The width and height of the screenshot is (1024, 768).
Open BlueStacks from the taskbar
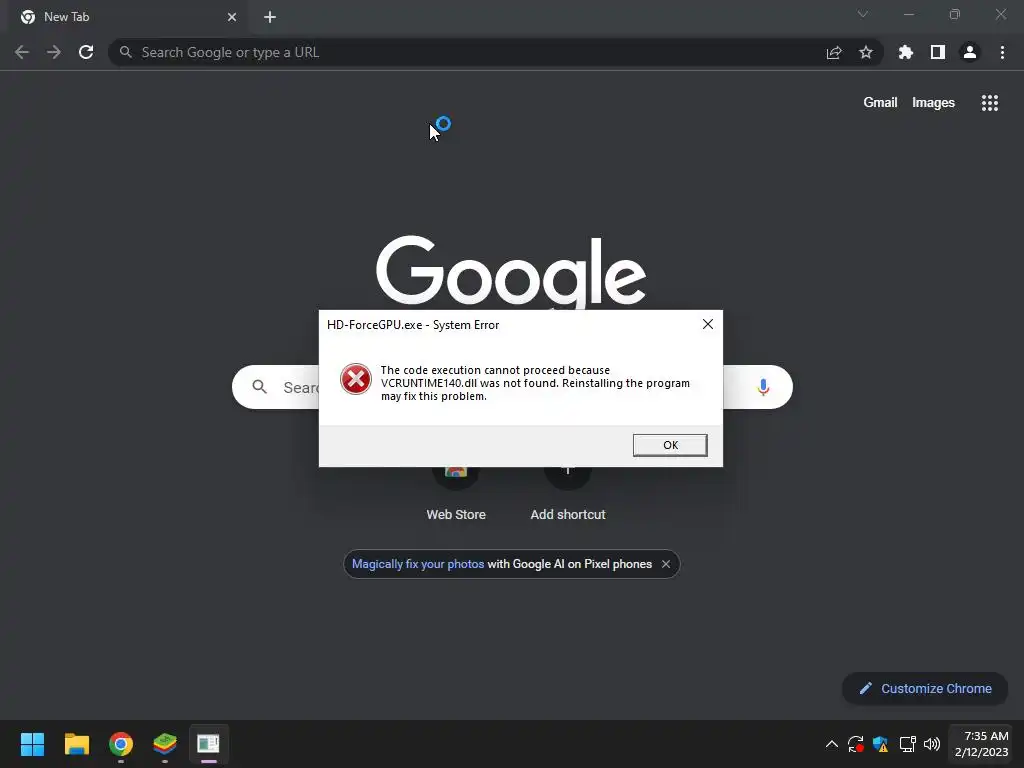pos(165,744)
